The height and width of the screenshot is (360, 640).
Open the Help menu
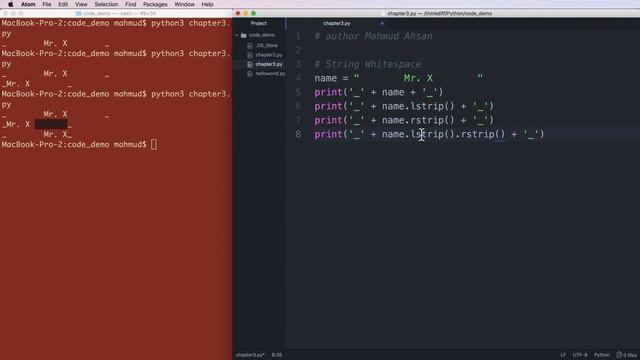[207, 4]
